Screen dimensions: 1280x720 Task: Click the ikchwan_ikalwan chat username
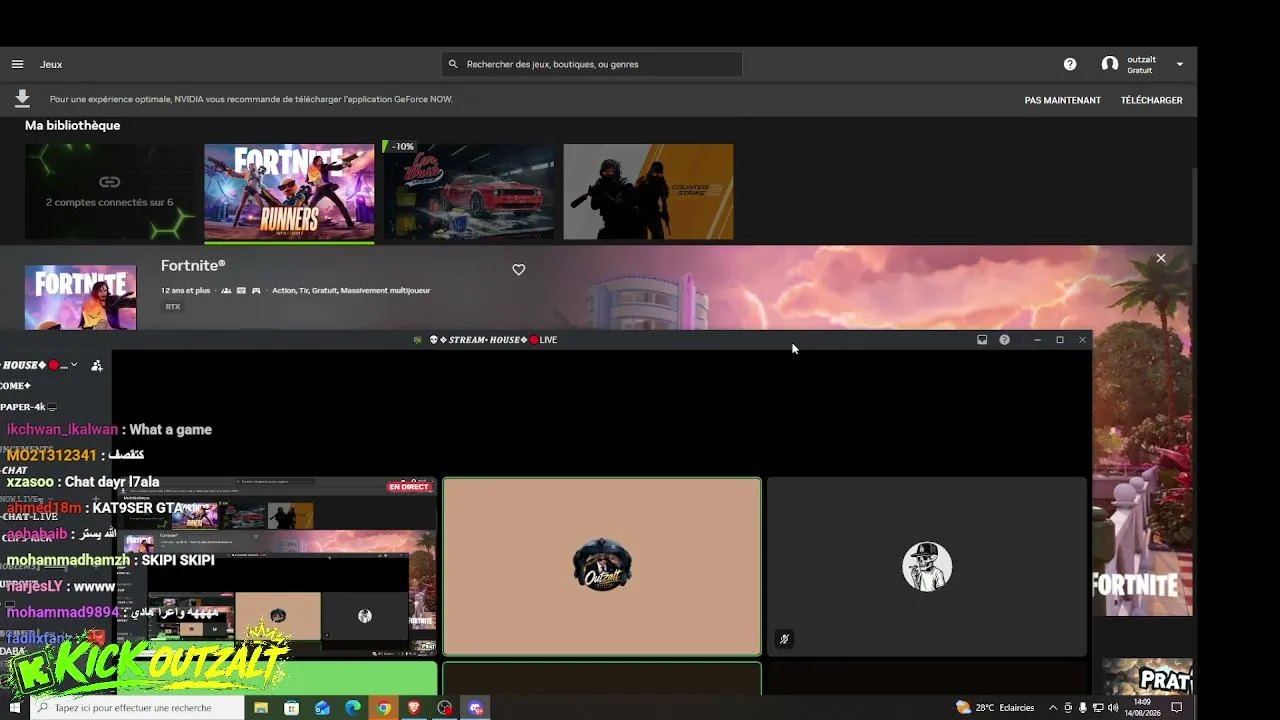coord(62,430)
